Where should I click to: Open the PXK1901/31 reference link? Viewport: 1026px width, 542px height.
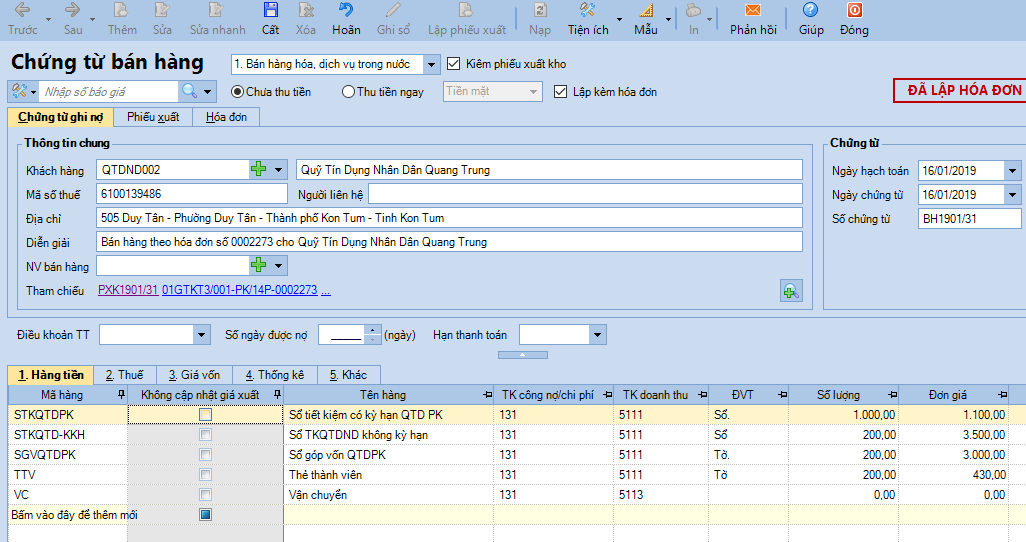[128, 290]
